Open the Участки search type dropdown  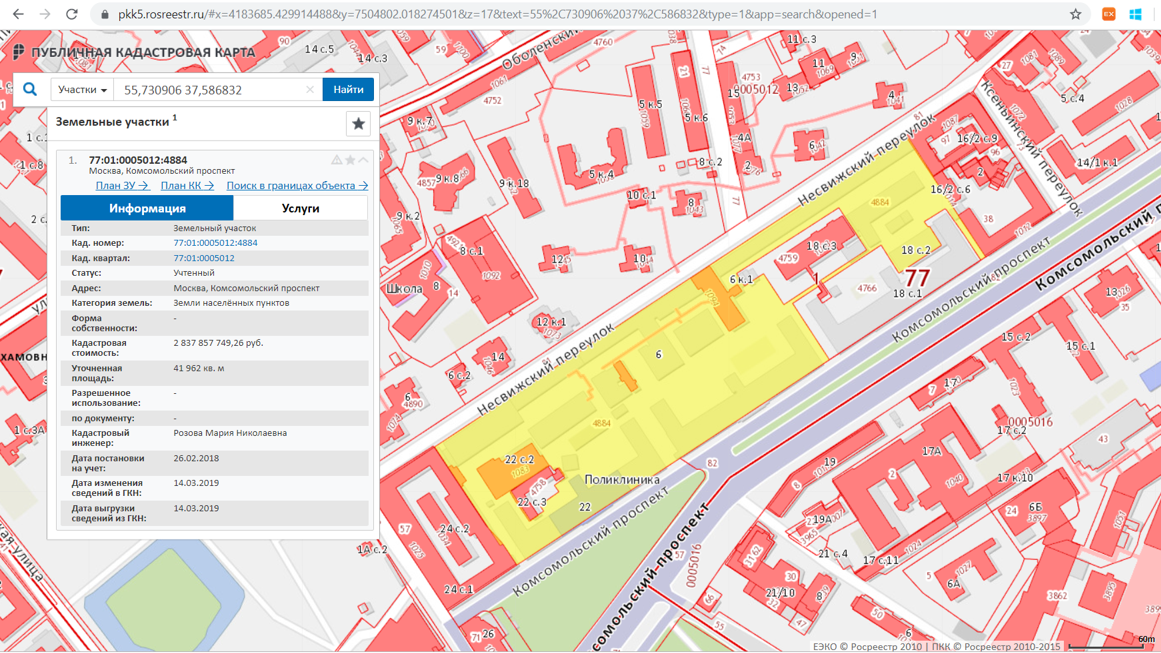tap(82, 90)
